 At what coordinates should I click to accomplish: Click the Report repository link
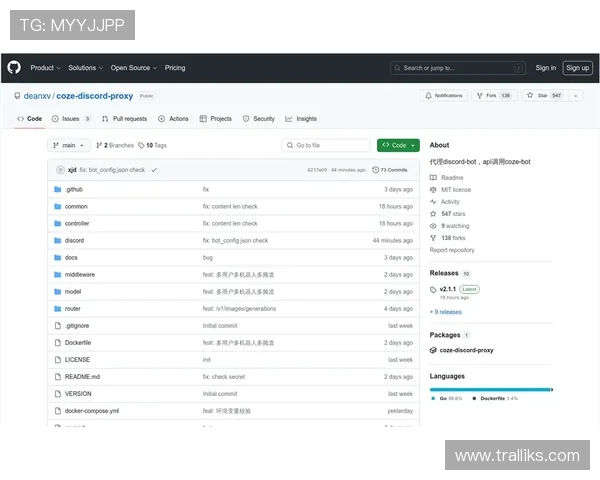pos(452,250)
